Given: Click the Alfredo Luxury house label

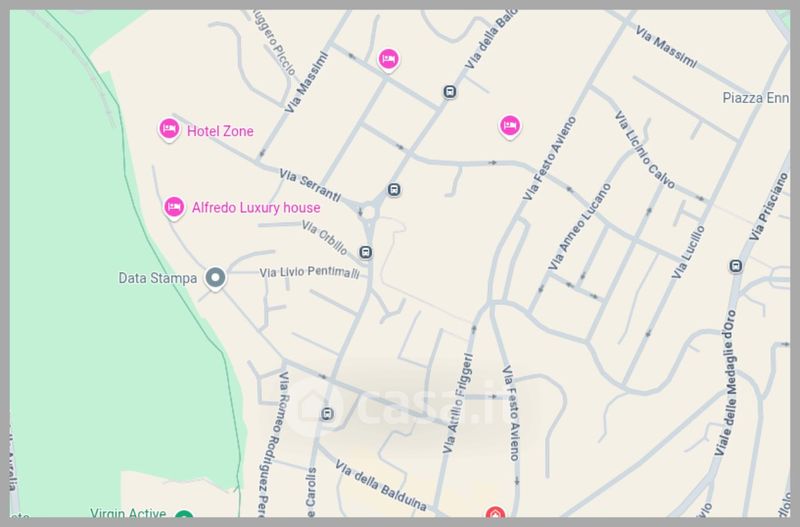Looking at the screenshot, I should pos(256,208).
